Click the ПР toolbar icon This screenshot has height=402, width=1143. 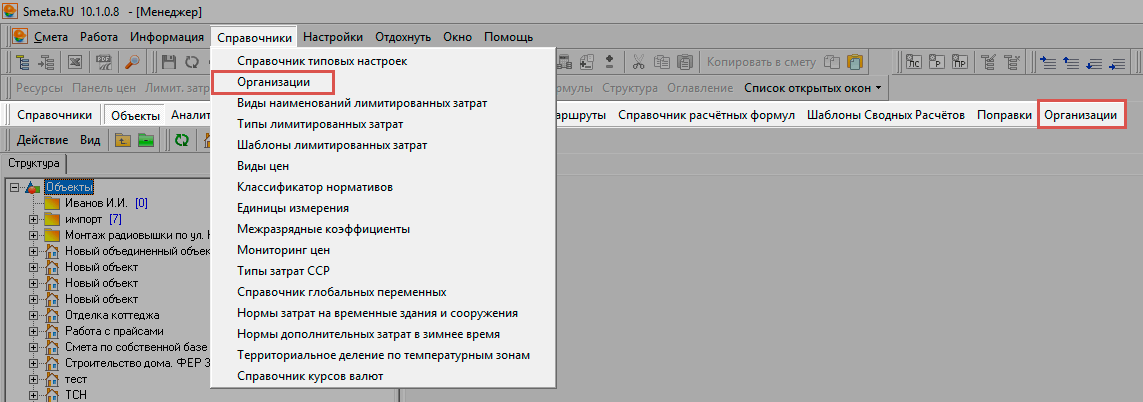tap(961, 63)
